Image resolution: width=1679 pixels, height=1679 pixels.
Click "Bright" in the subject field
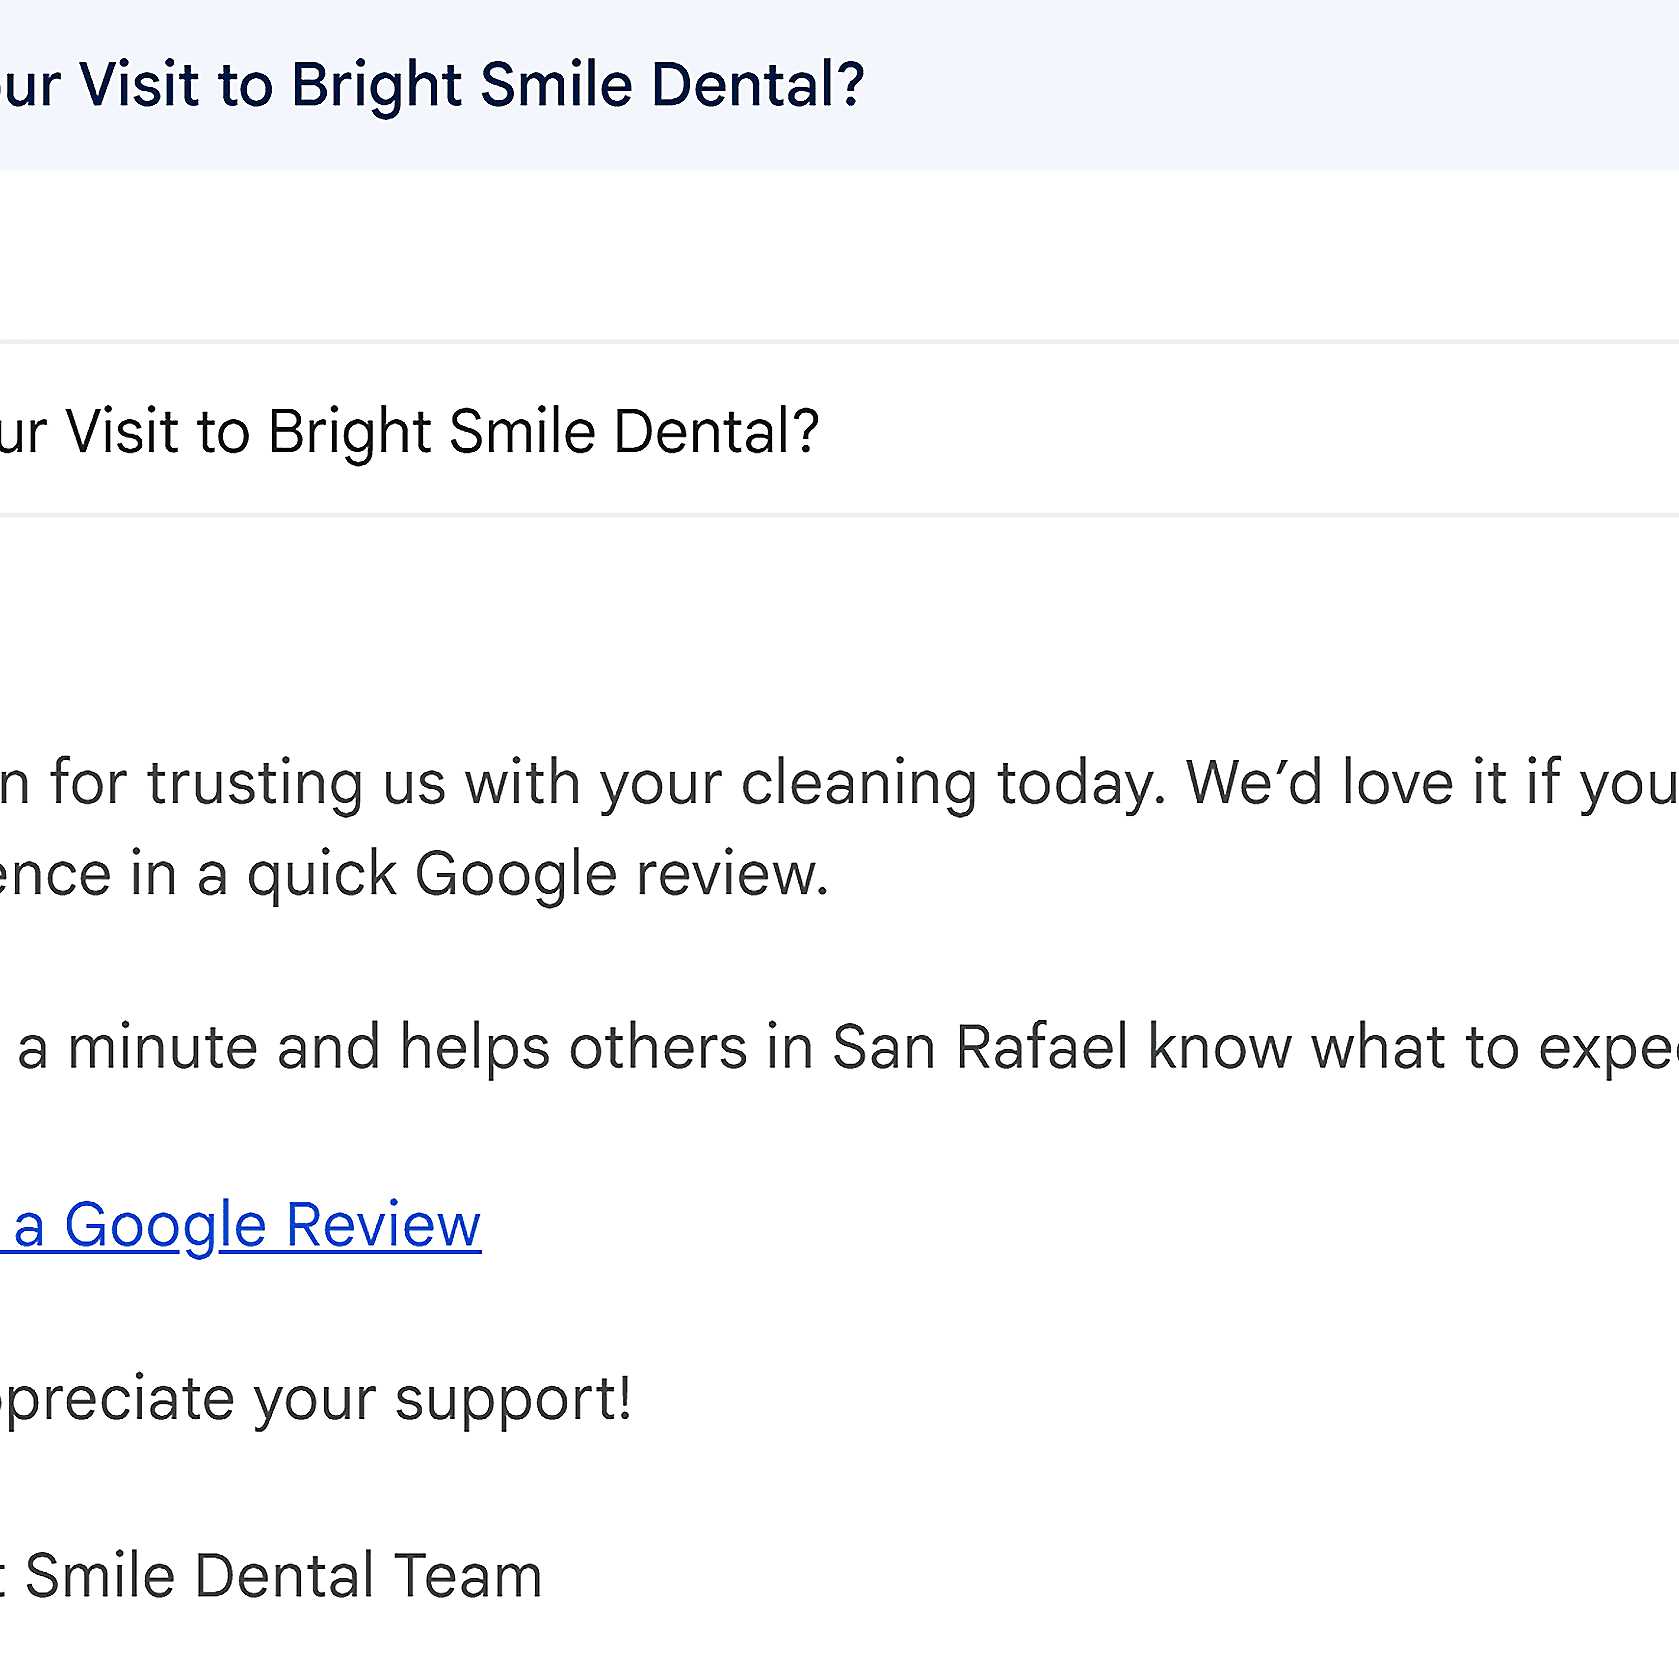click(349, 432)
